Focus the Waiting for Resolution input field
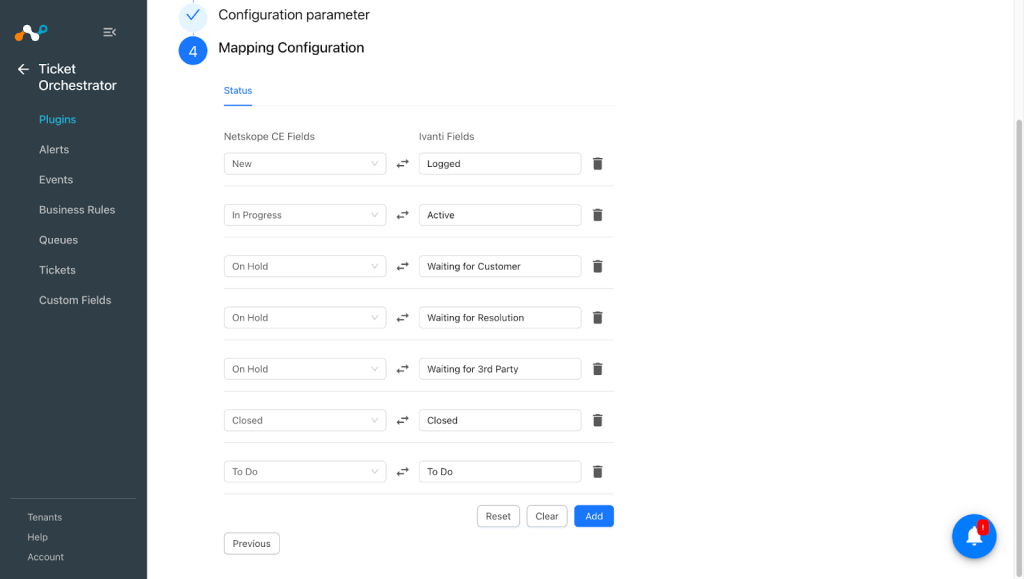This screenshot has height=579, width=1024. coord(500,318)
